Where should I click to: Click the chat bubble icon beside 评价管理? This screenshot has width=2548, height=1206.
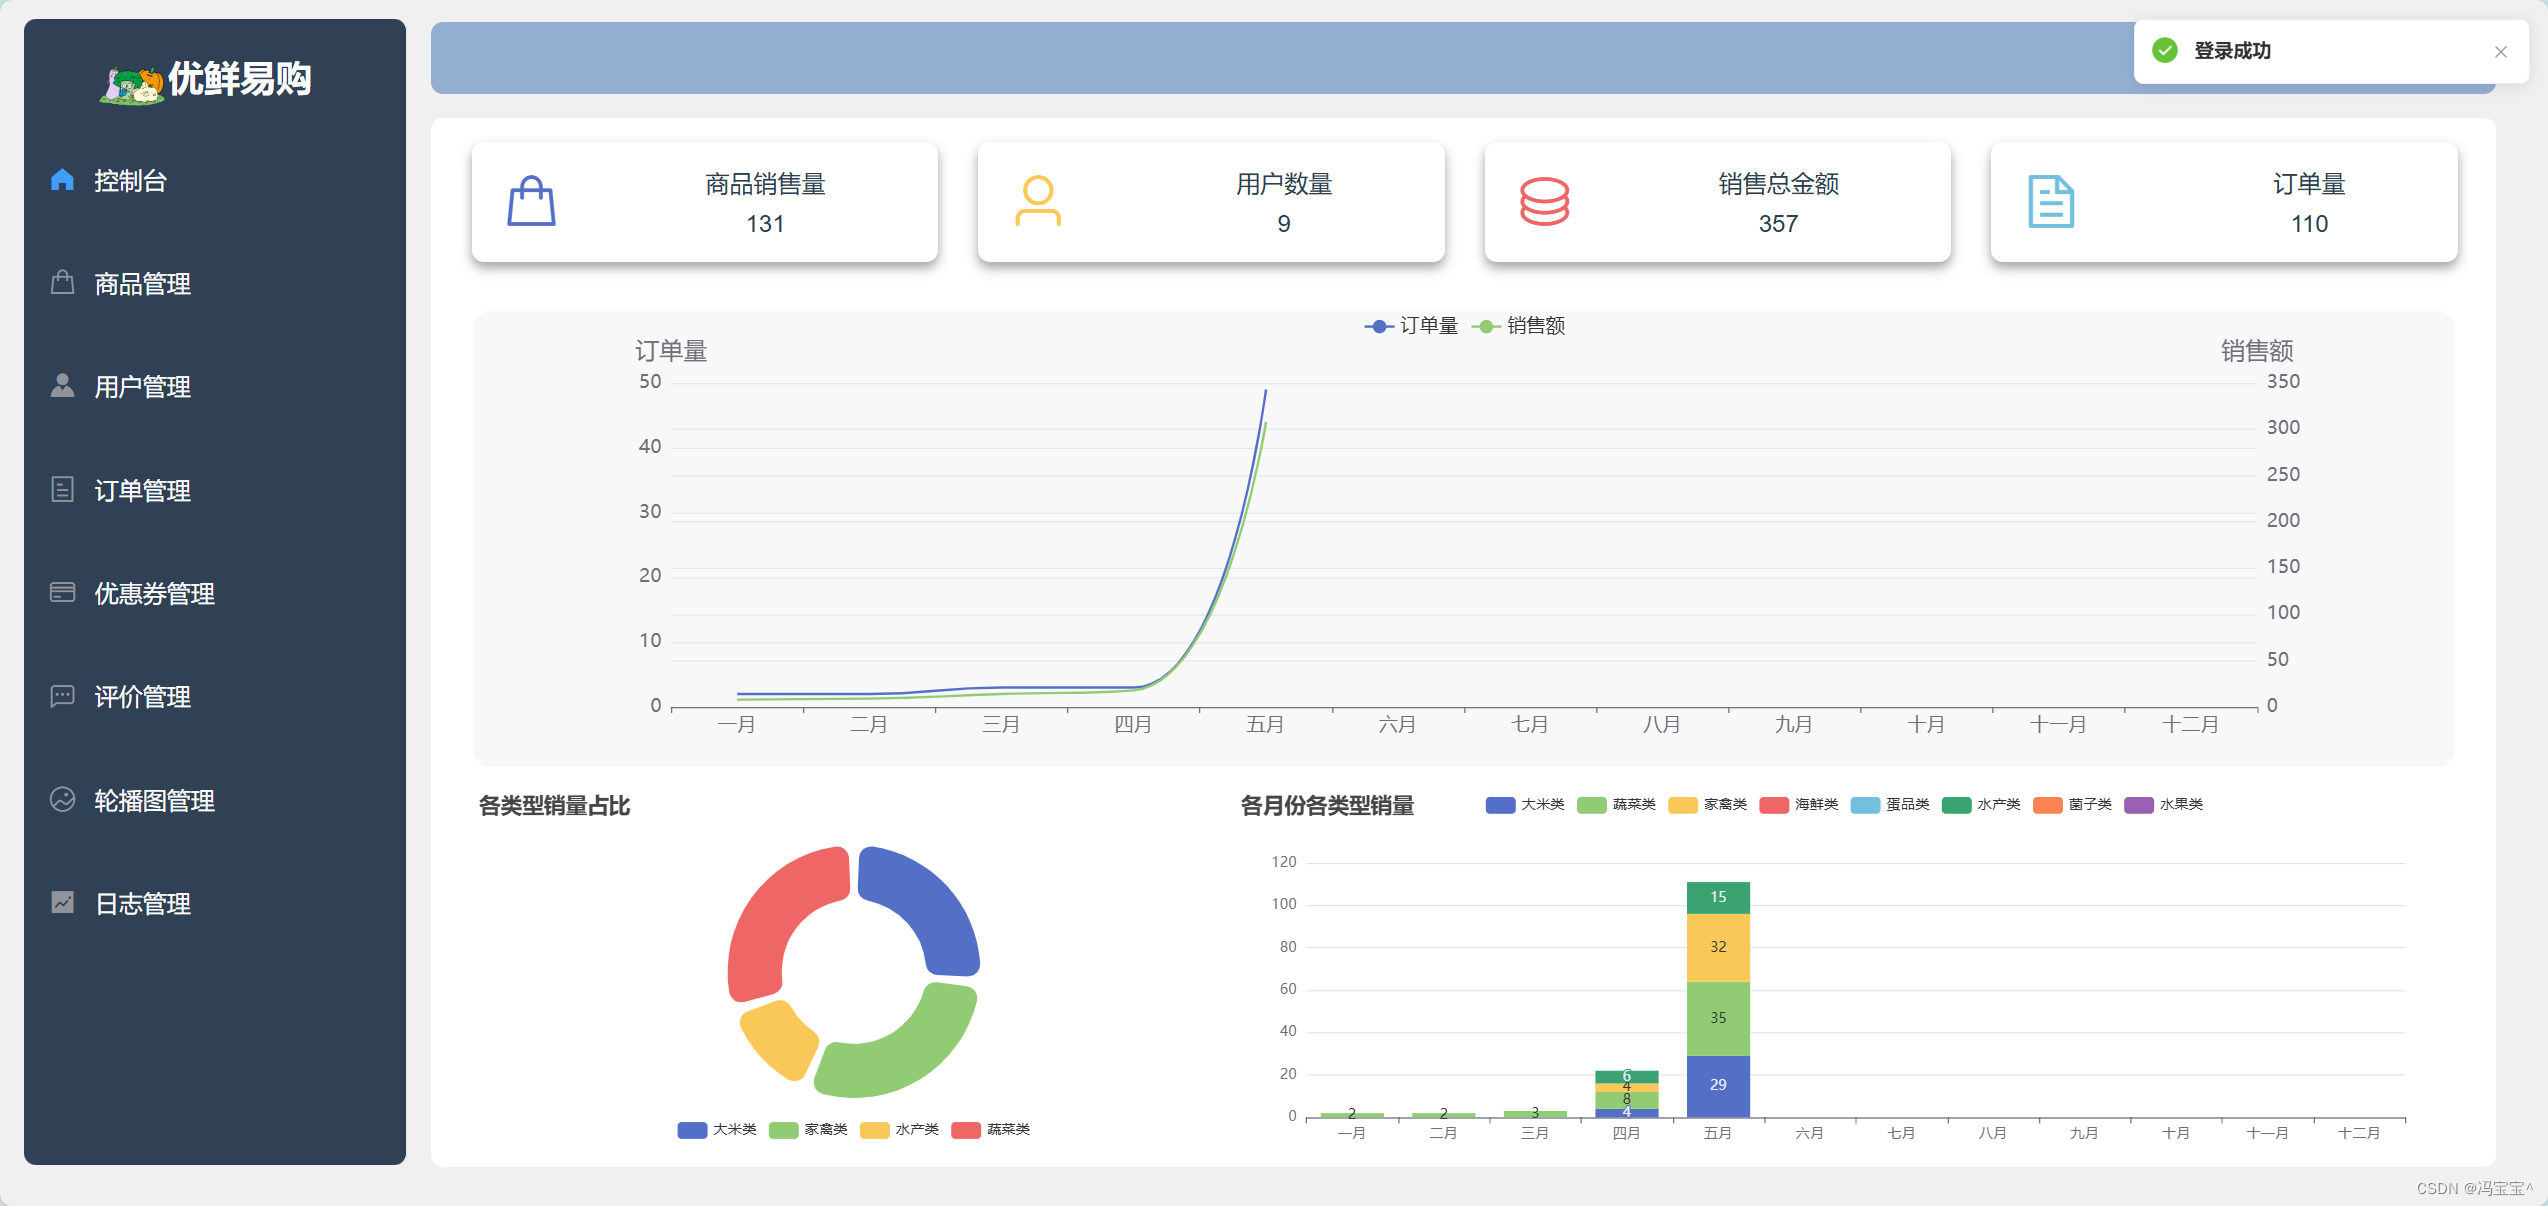pyautogui.click(x=62, y=696)
